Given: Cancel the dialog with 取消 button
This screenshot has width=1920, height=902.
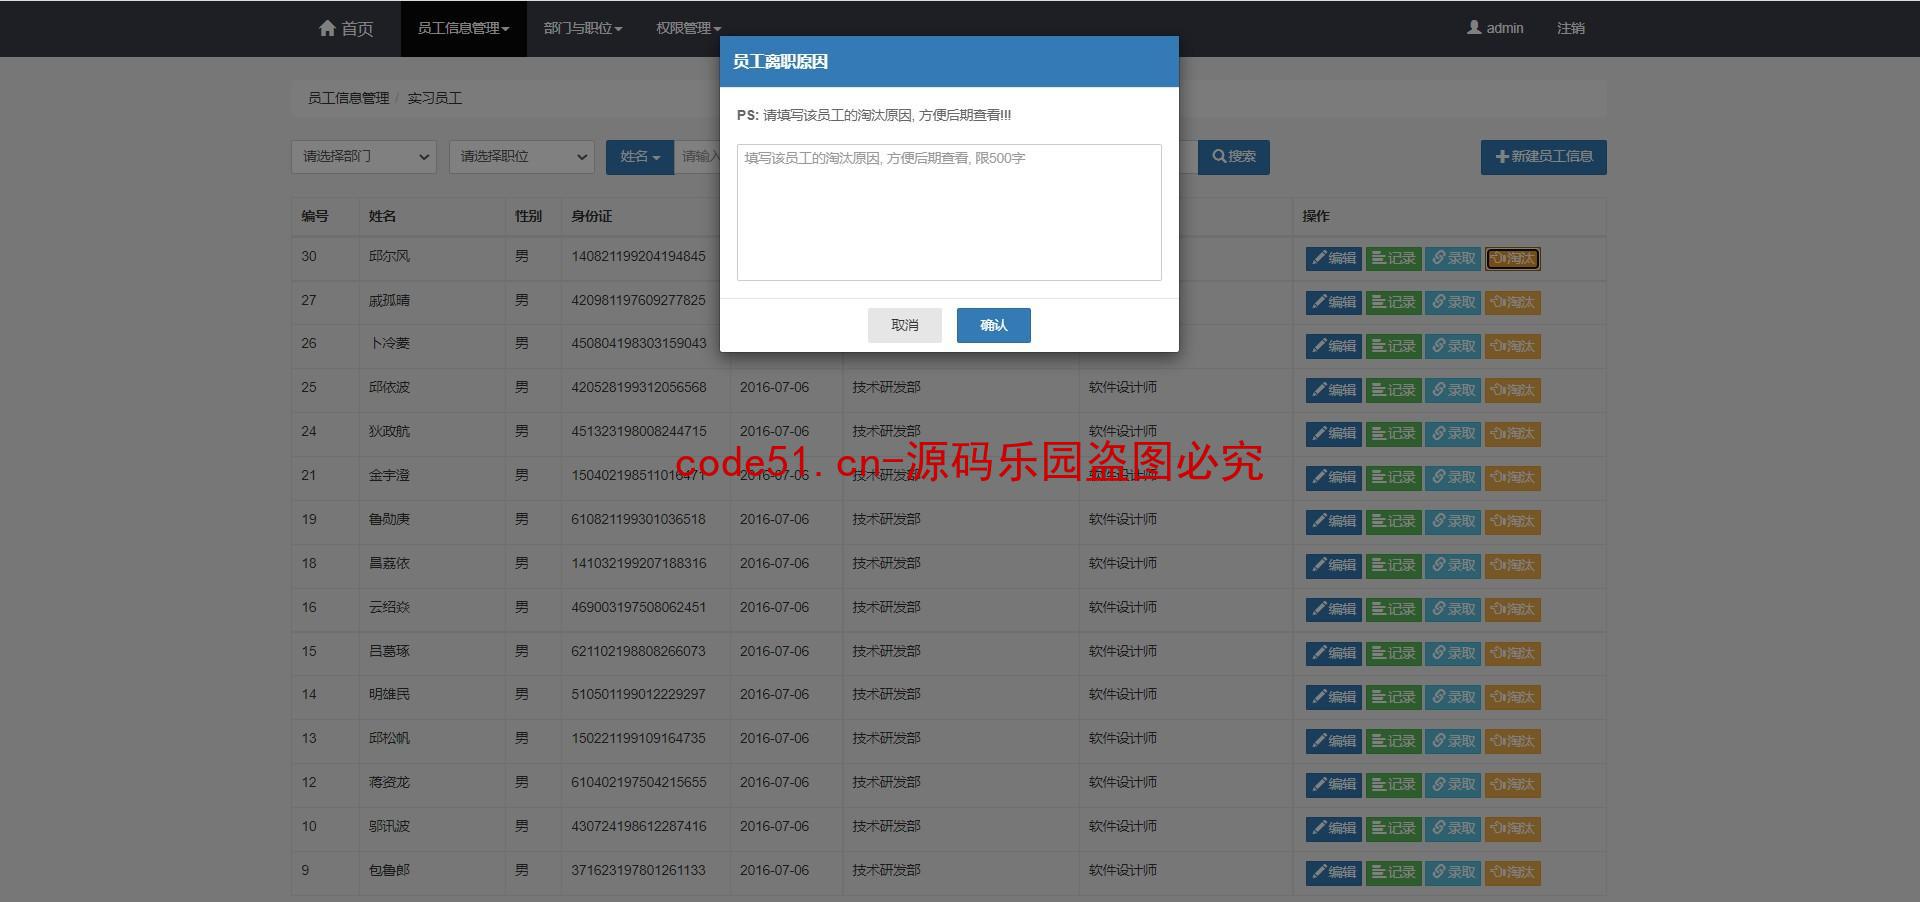Looking at the screenshot, I should [904, 325].
